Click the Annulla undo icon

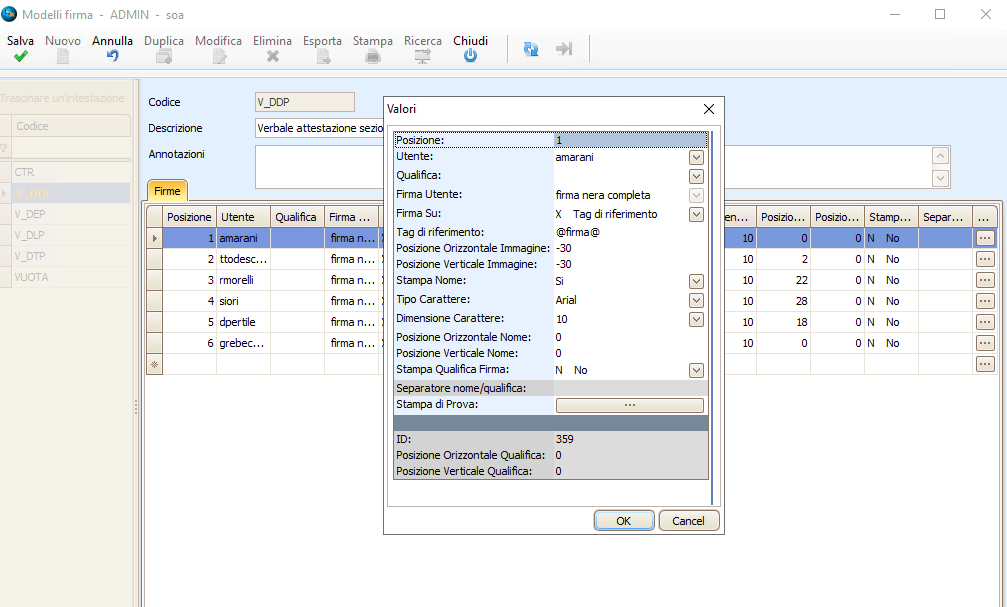click(x=112, y=57)
